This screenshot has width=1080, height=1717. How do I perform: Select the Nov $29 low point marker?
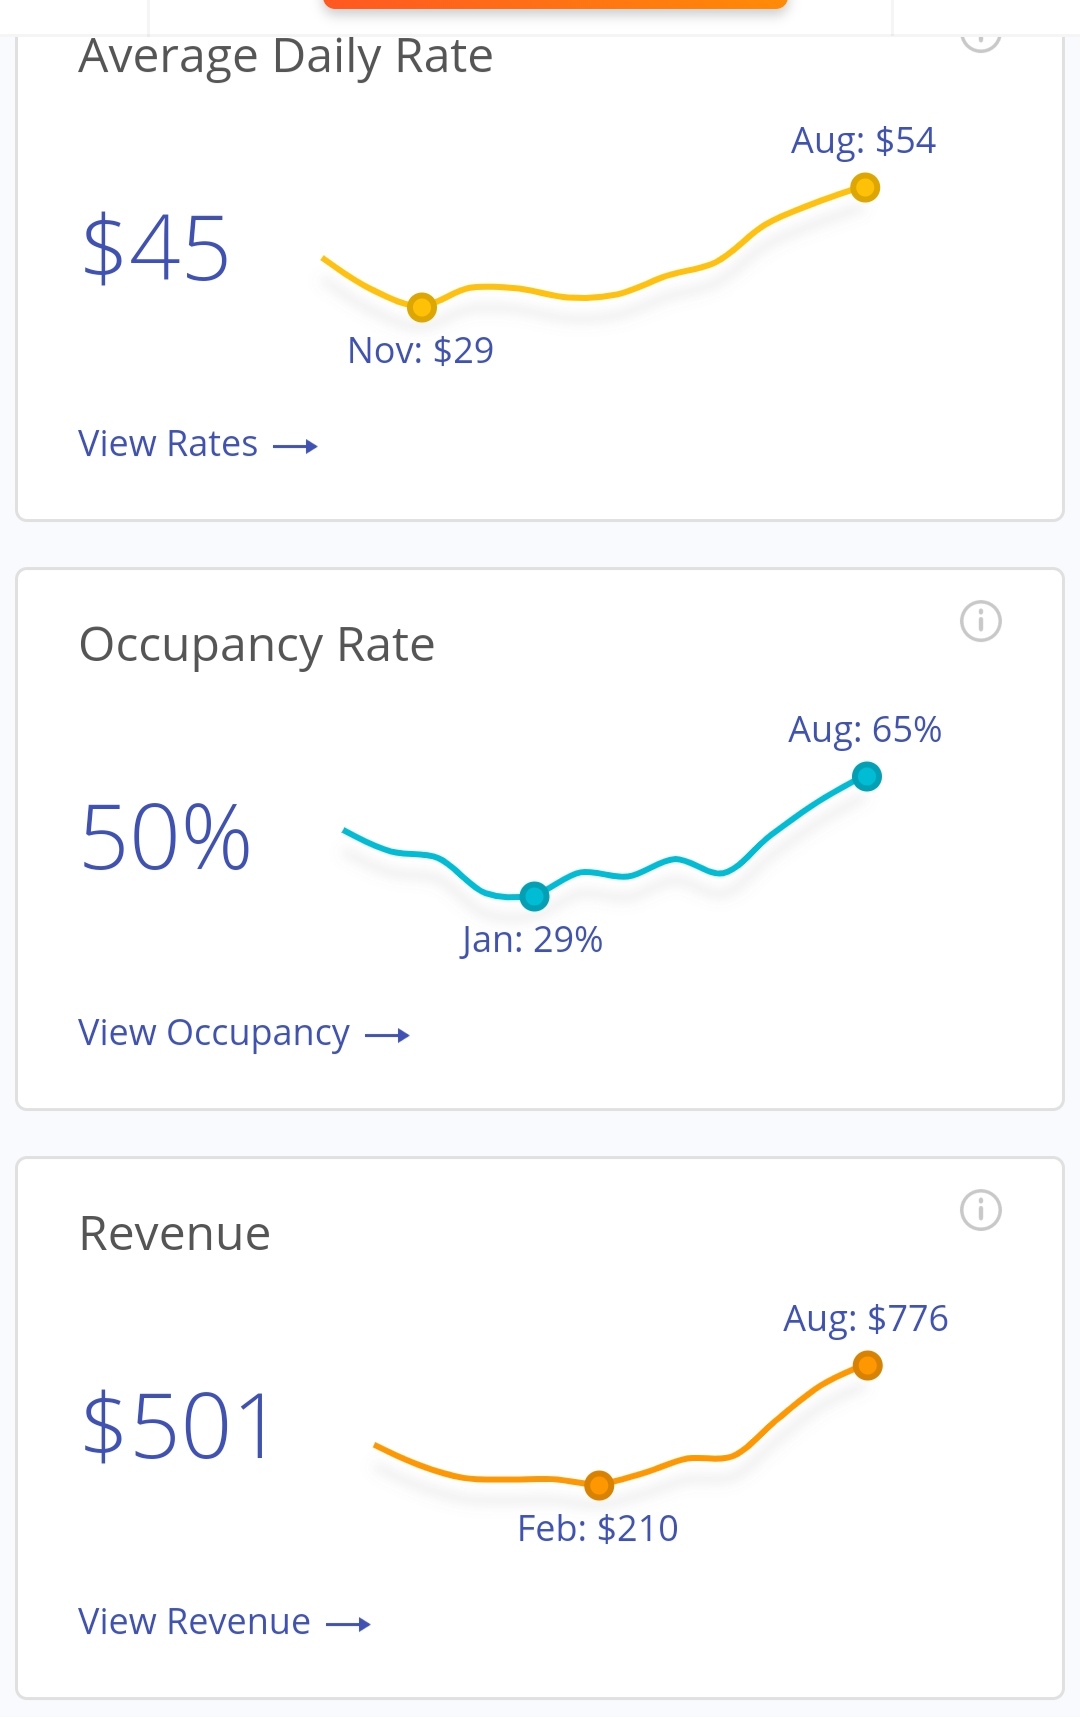(x=422, y=307)
